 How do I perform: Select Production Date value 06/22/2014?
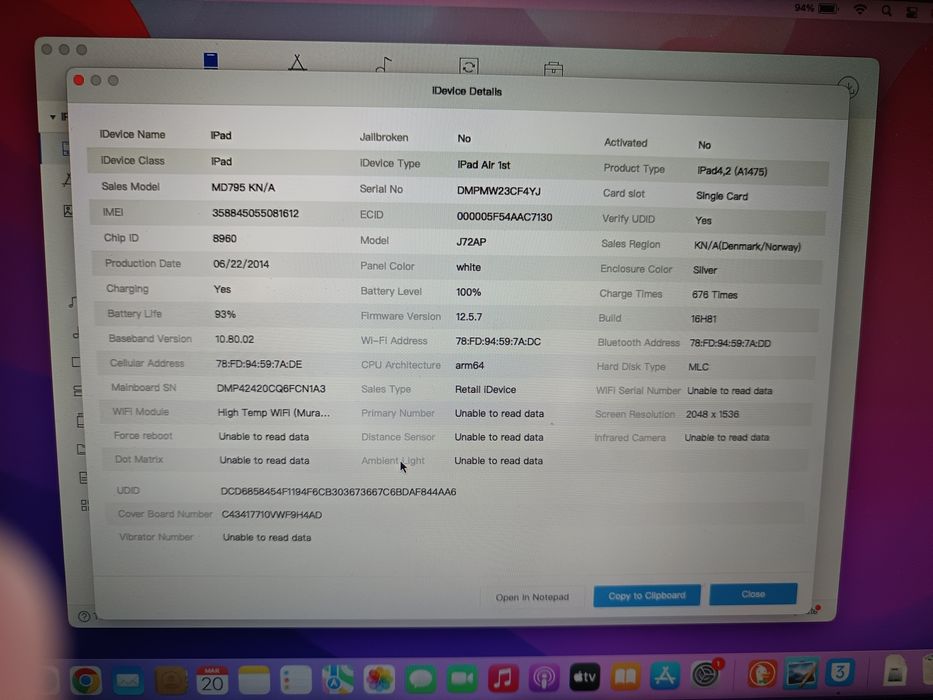point(241,264)
